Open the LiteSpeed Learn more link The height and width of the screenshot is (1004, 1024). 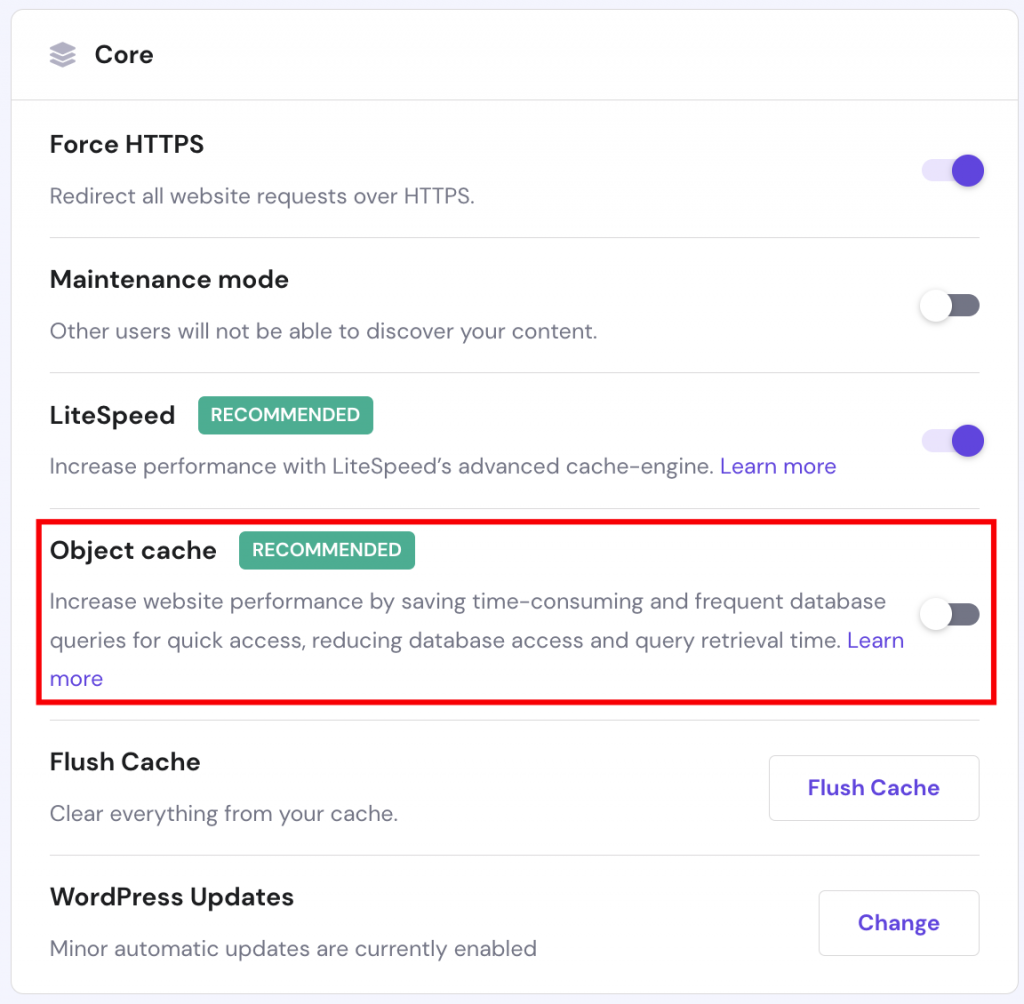778,466
